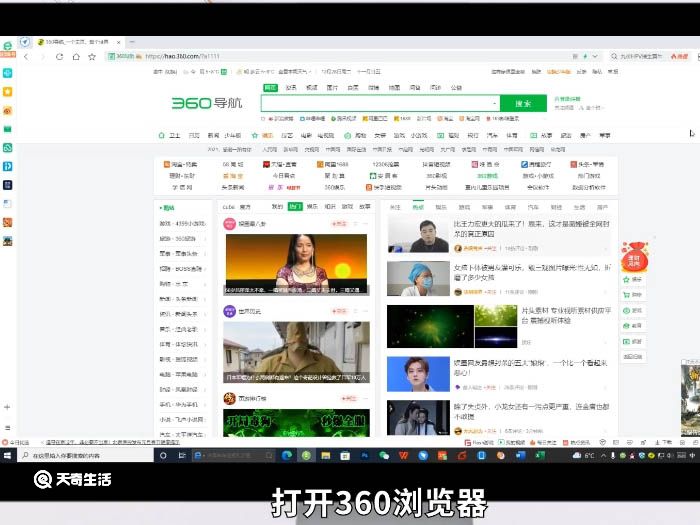The width and height of the screenshot is (700, 525).
Task: Select the 图片 search tab
Action: 332,88
